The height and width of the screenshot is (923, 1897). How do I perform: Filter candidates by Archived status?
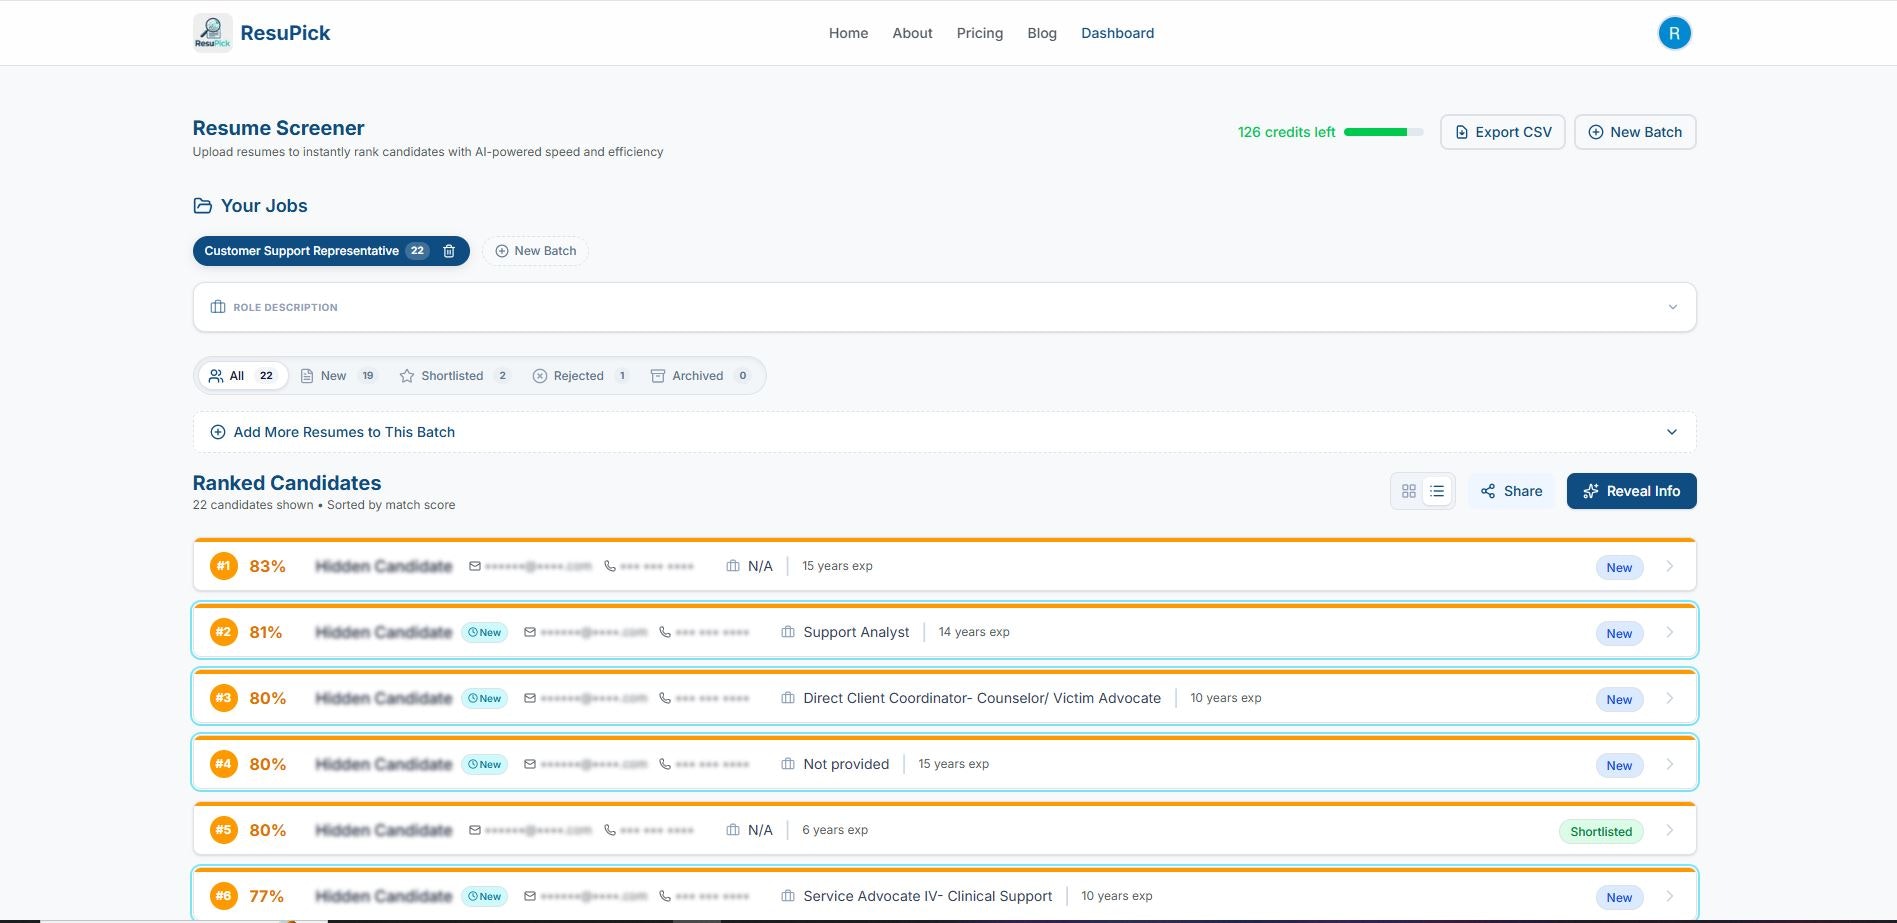[x=700, y=376]
